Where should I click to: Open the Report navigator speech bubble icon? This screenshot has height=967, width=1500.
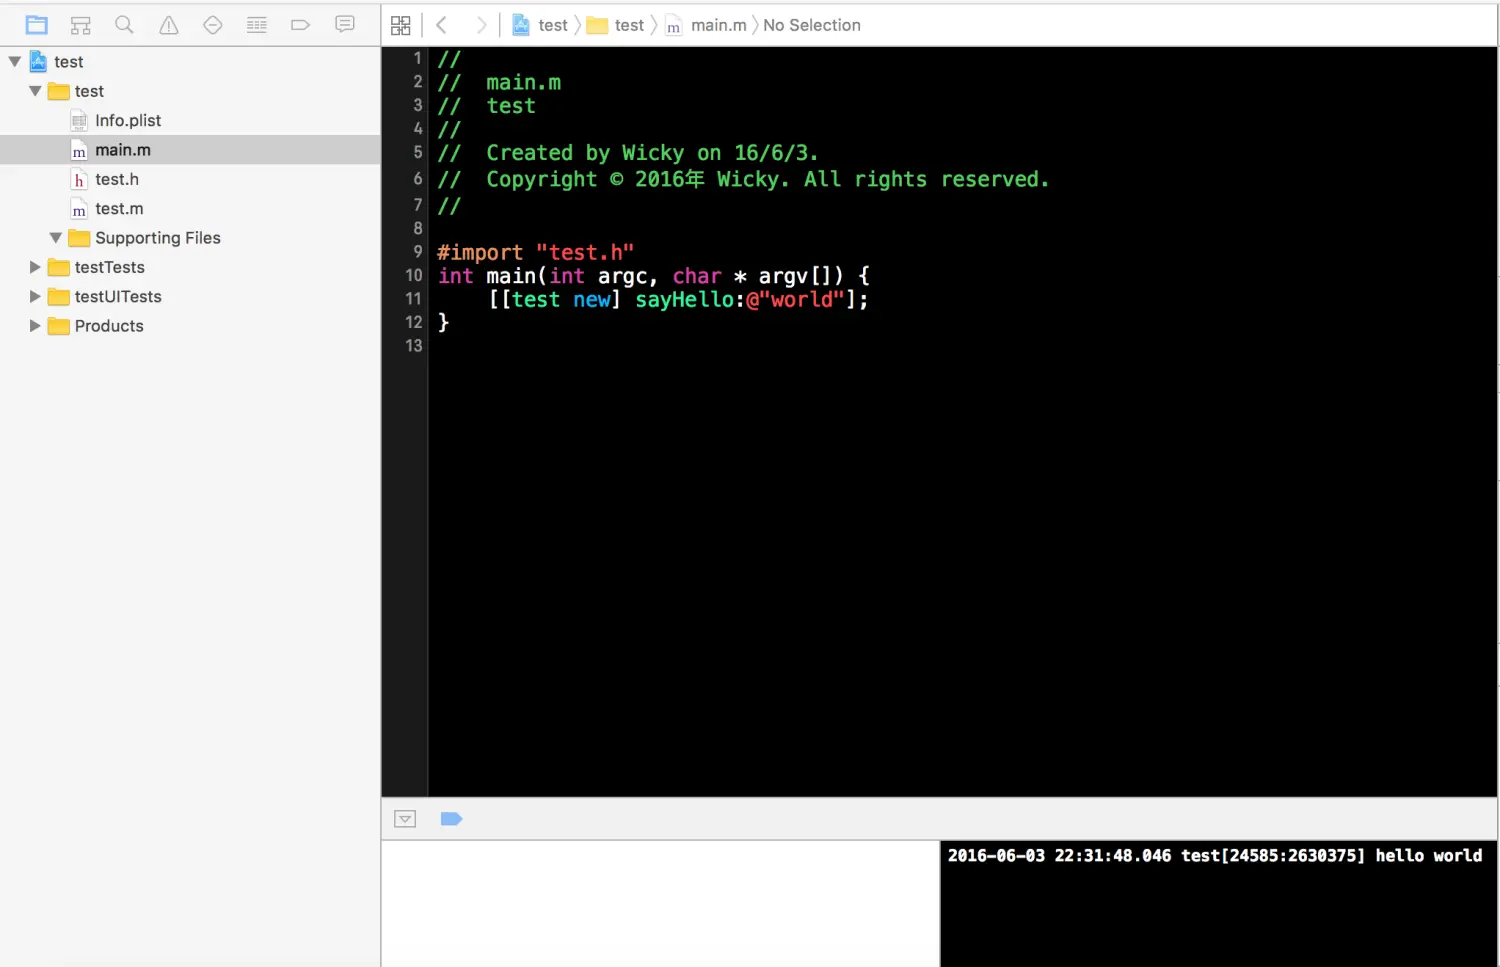click(345, 25)
